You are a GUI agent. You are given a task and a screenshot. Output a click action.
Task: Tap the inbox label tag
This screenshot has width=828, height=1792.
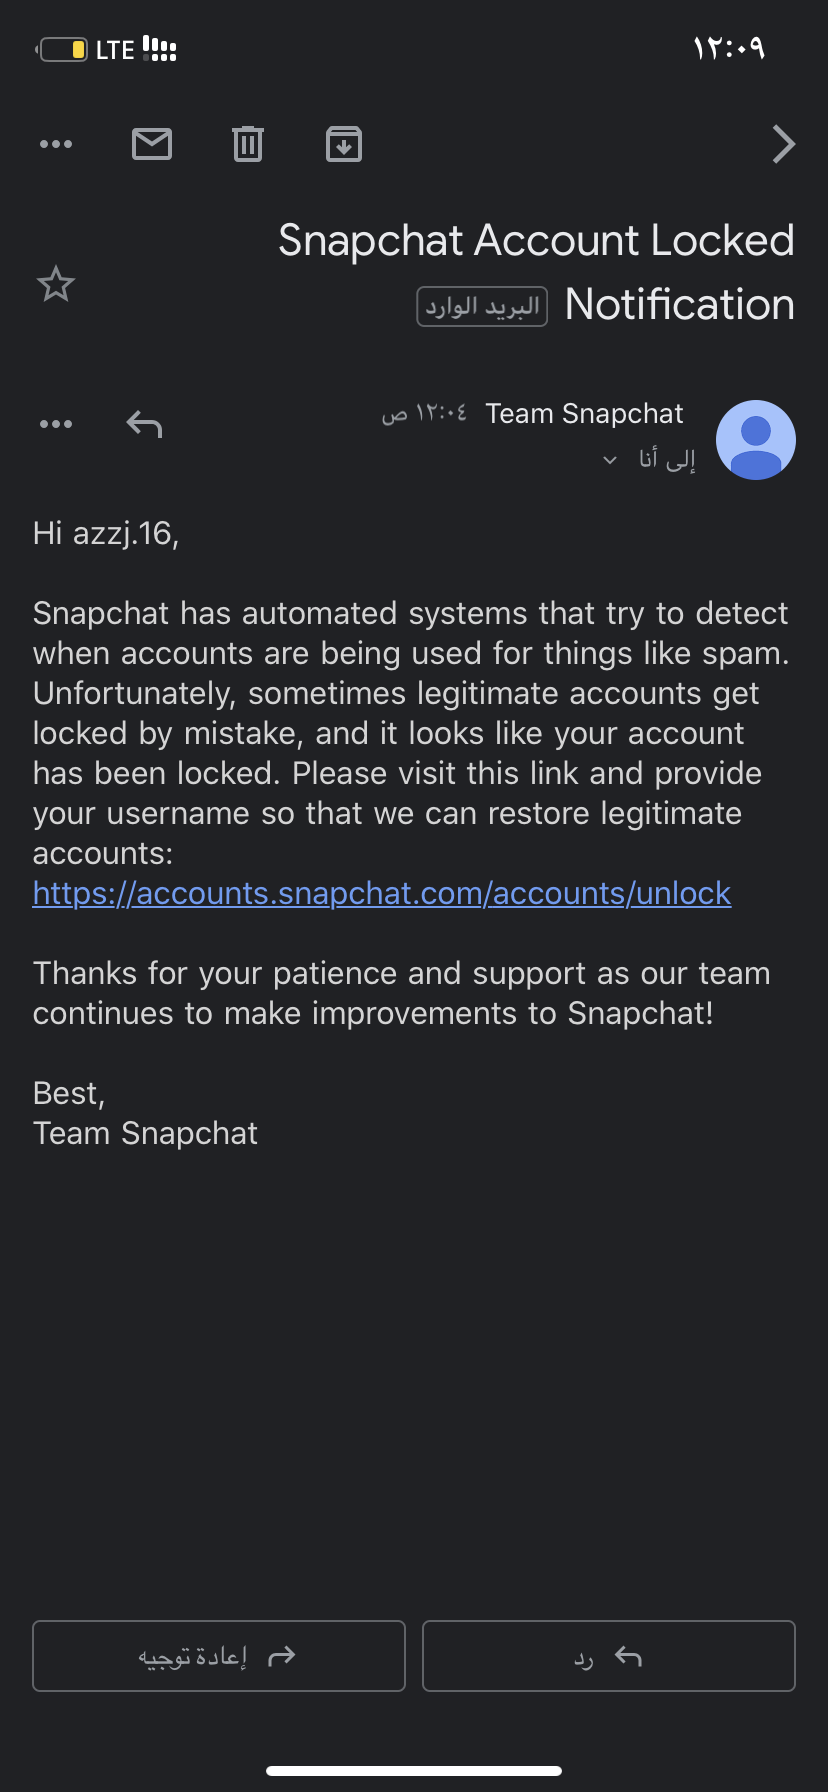pyautogui.click(x=482, y=306)
